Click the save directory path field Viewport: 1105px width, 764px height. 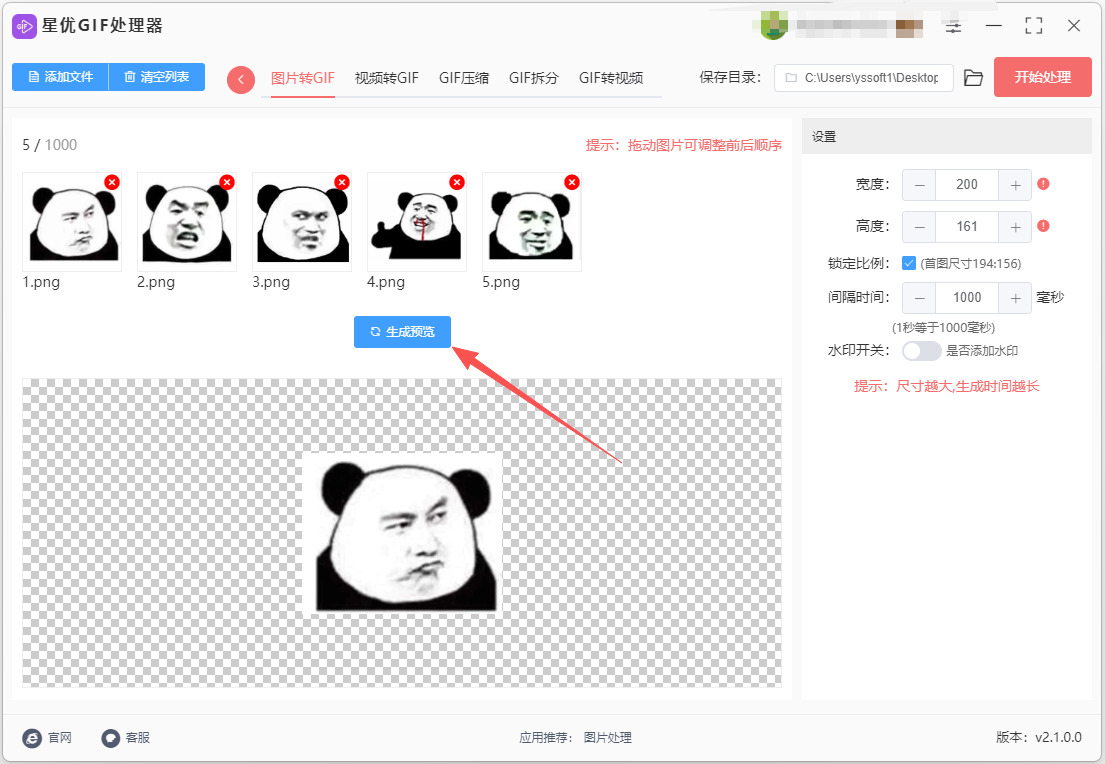point(863,78)
